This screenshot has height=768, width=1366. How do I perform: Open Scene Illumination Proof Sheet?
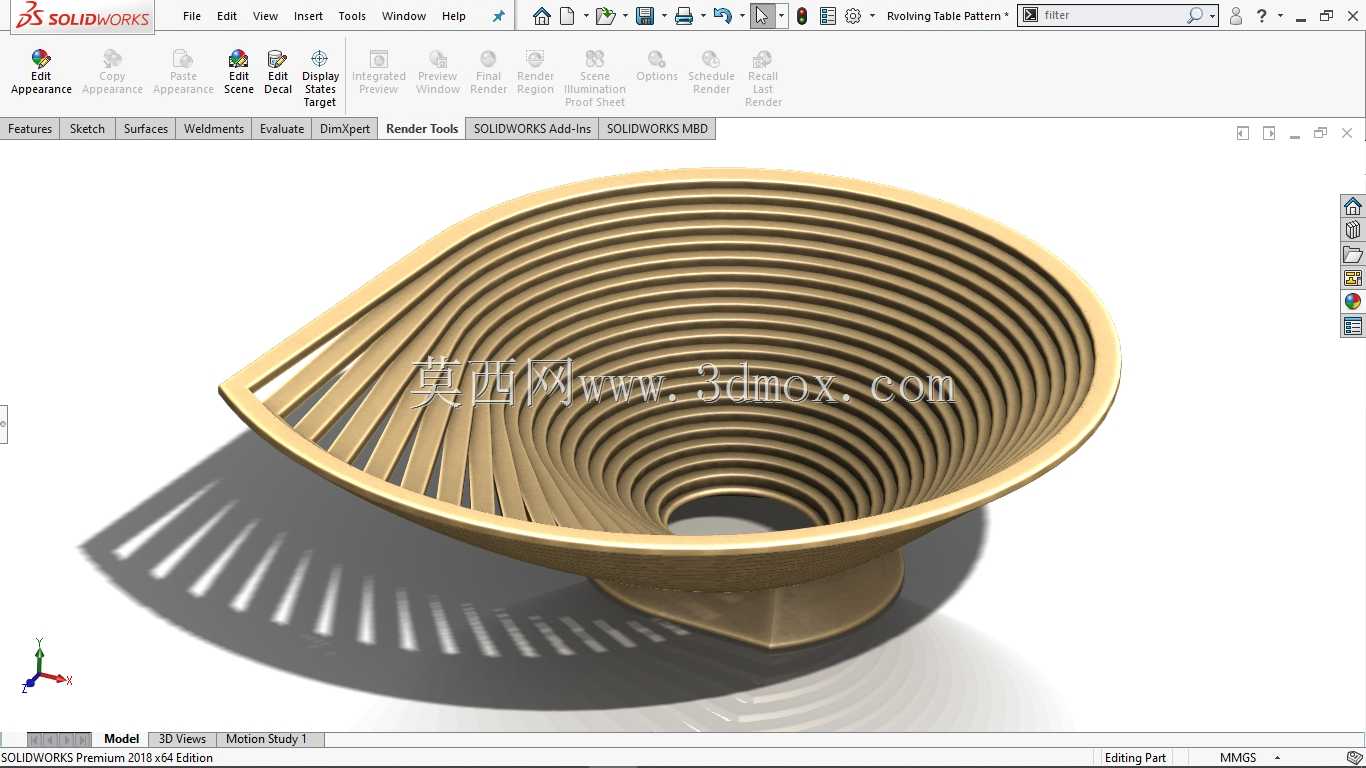click(x=595, y=78)
